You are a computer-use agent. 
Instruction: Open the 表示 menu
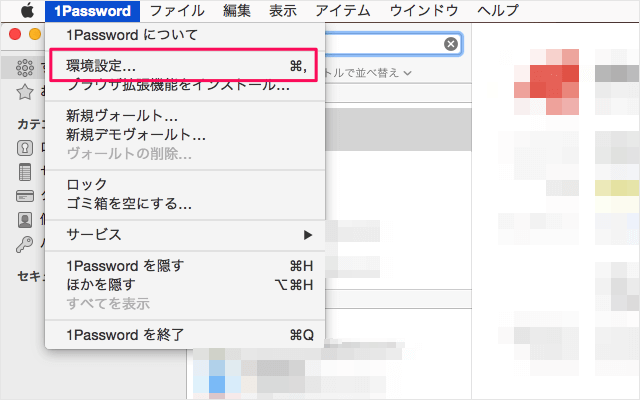[x=283, y=11]
